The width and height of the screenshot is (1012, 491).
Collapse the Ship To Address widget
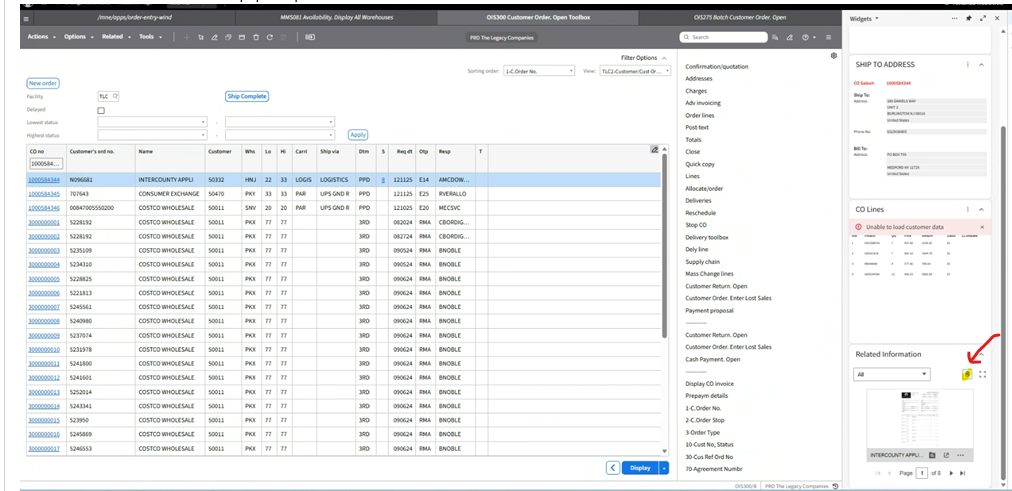[x=981, y=65]
